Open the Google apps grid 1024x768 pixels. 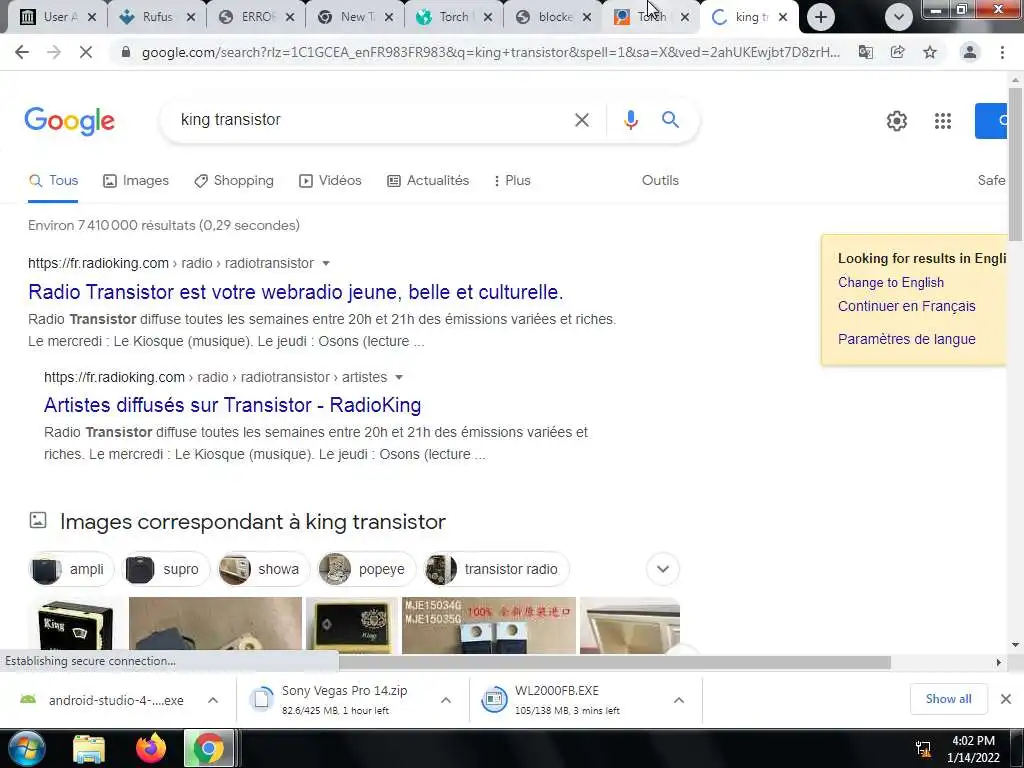click(x=942, y=121)
